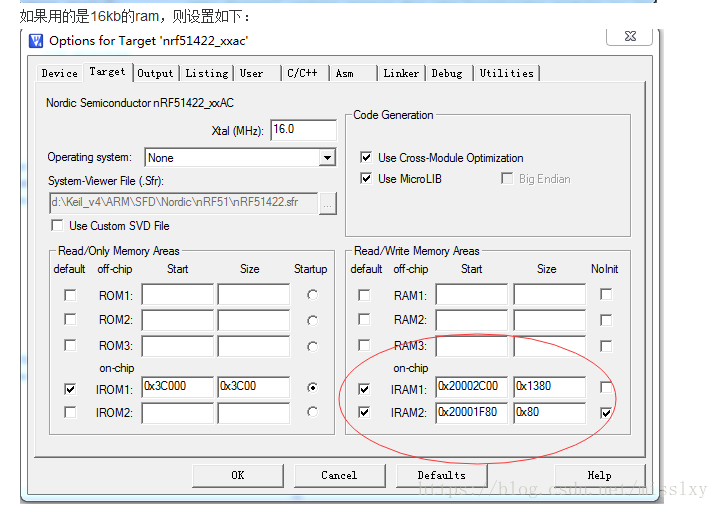Click the Keil icon in the dialog title bar
The width and height of the screenshot is (719, 509).
point(36,41)
